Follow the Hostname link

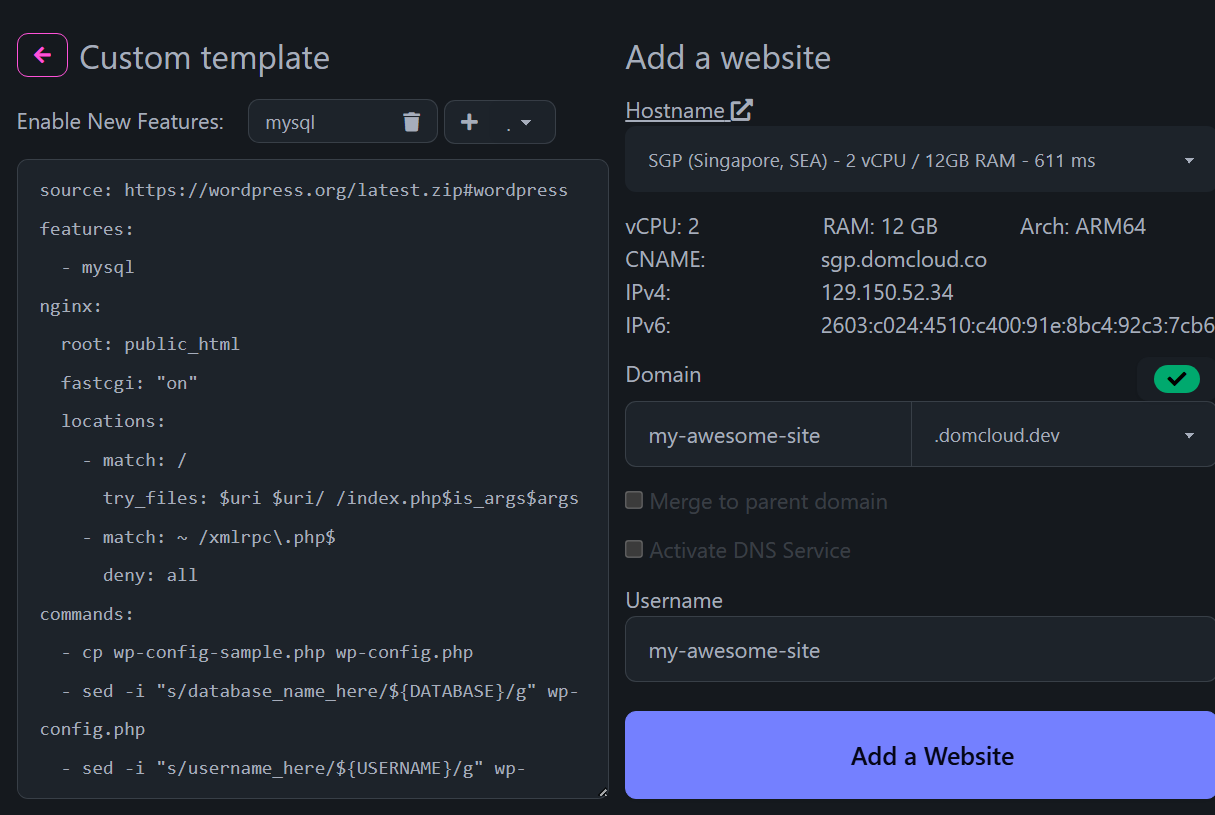coord(675,110)
